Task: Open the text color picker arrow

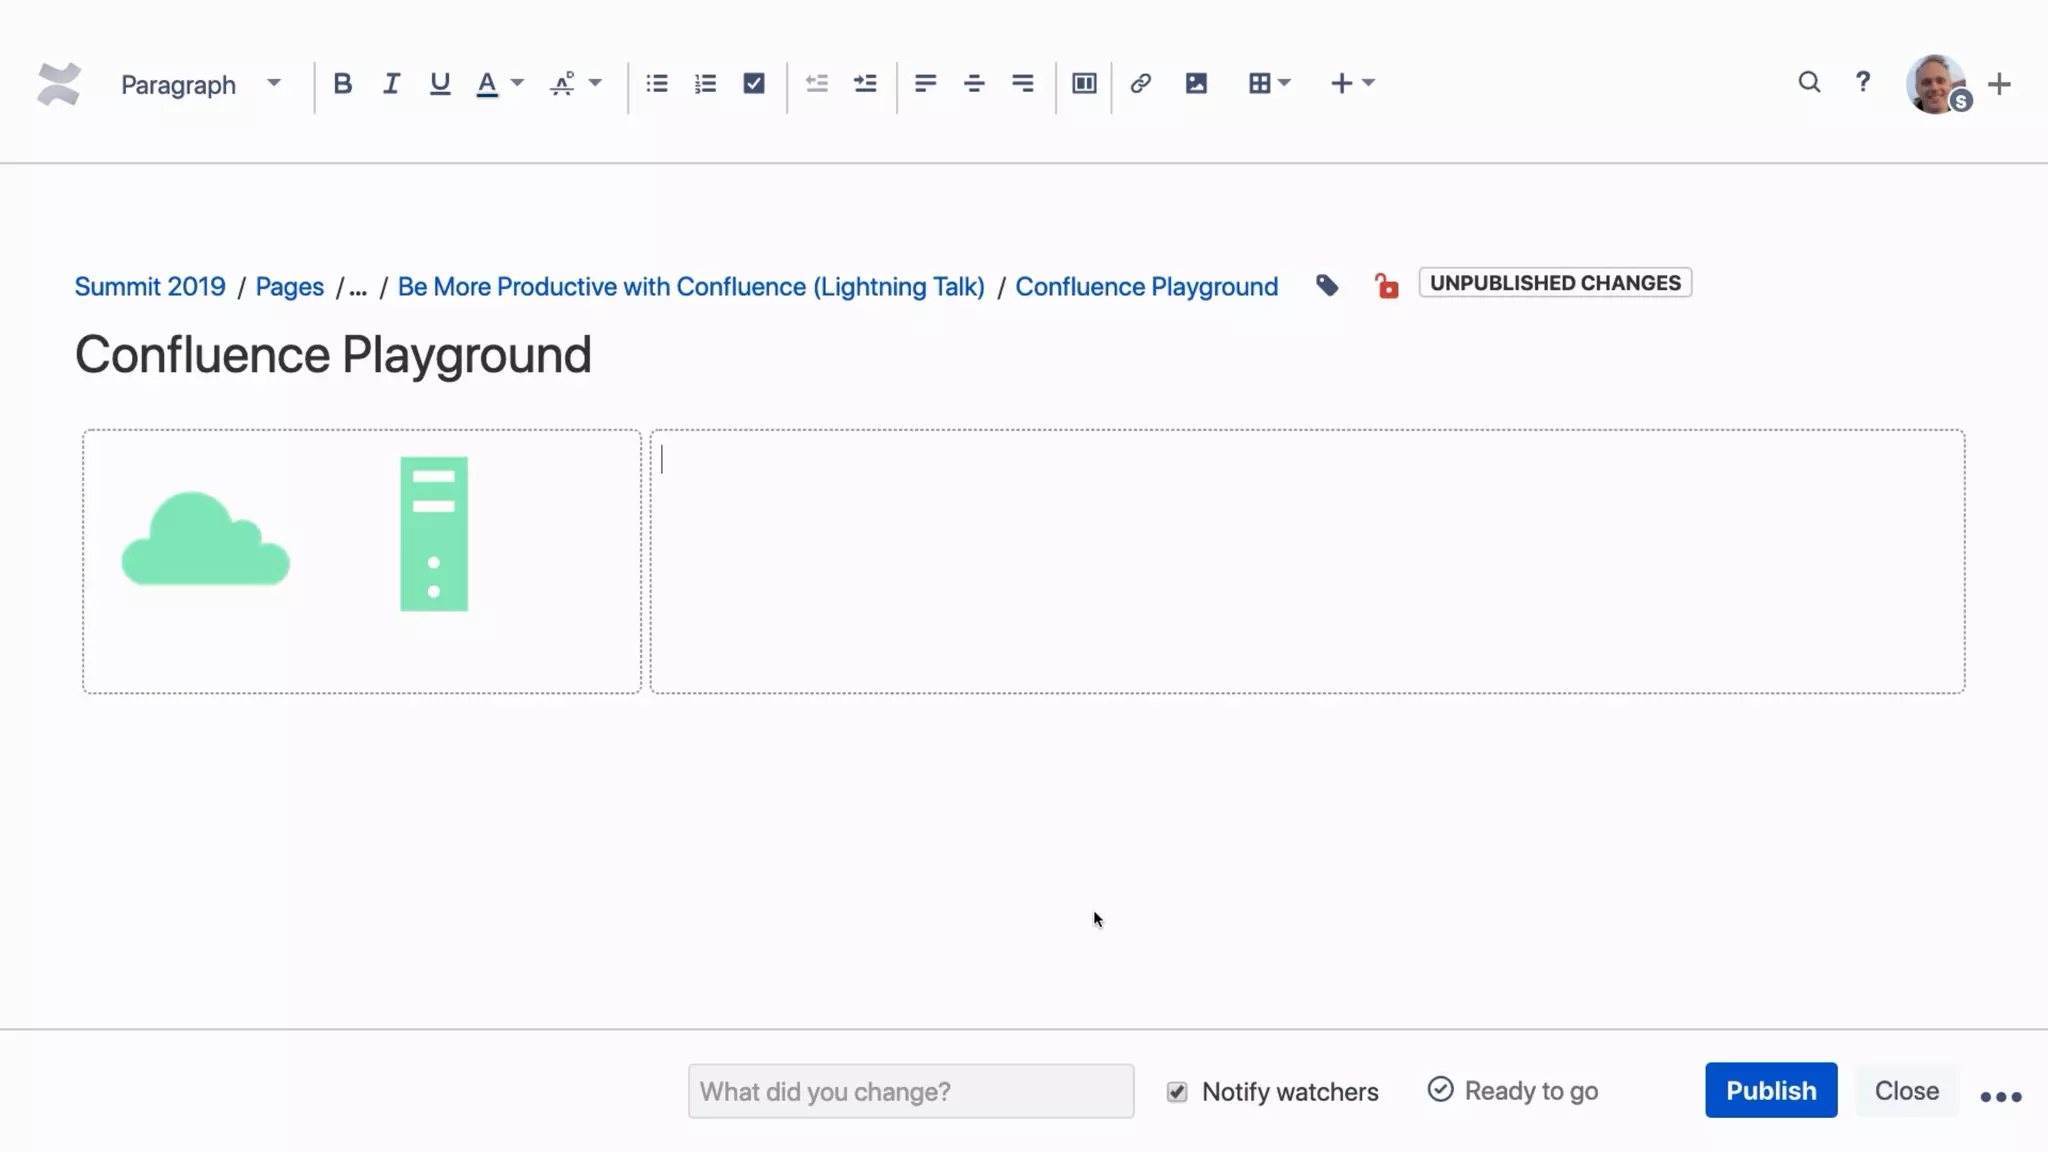Action: [x=517, y=84]
